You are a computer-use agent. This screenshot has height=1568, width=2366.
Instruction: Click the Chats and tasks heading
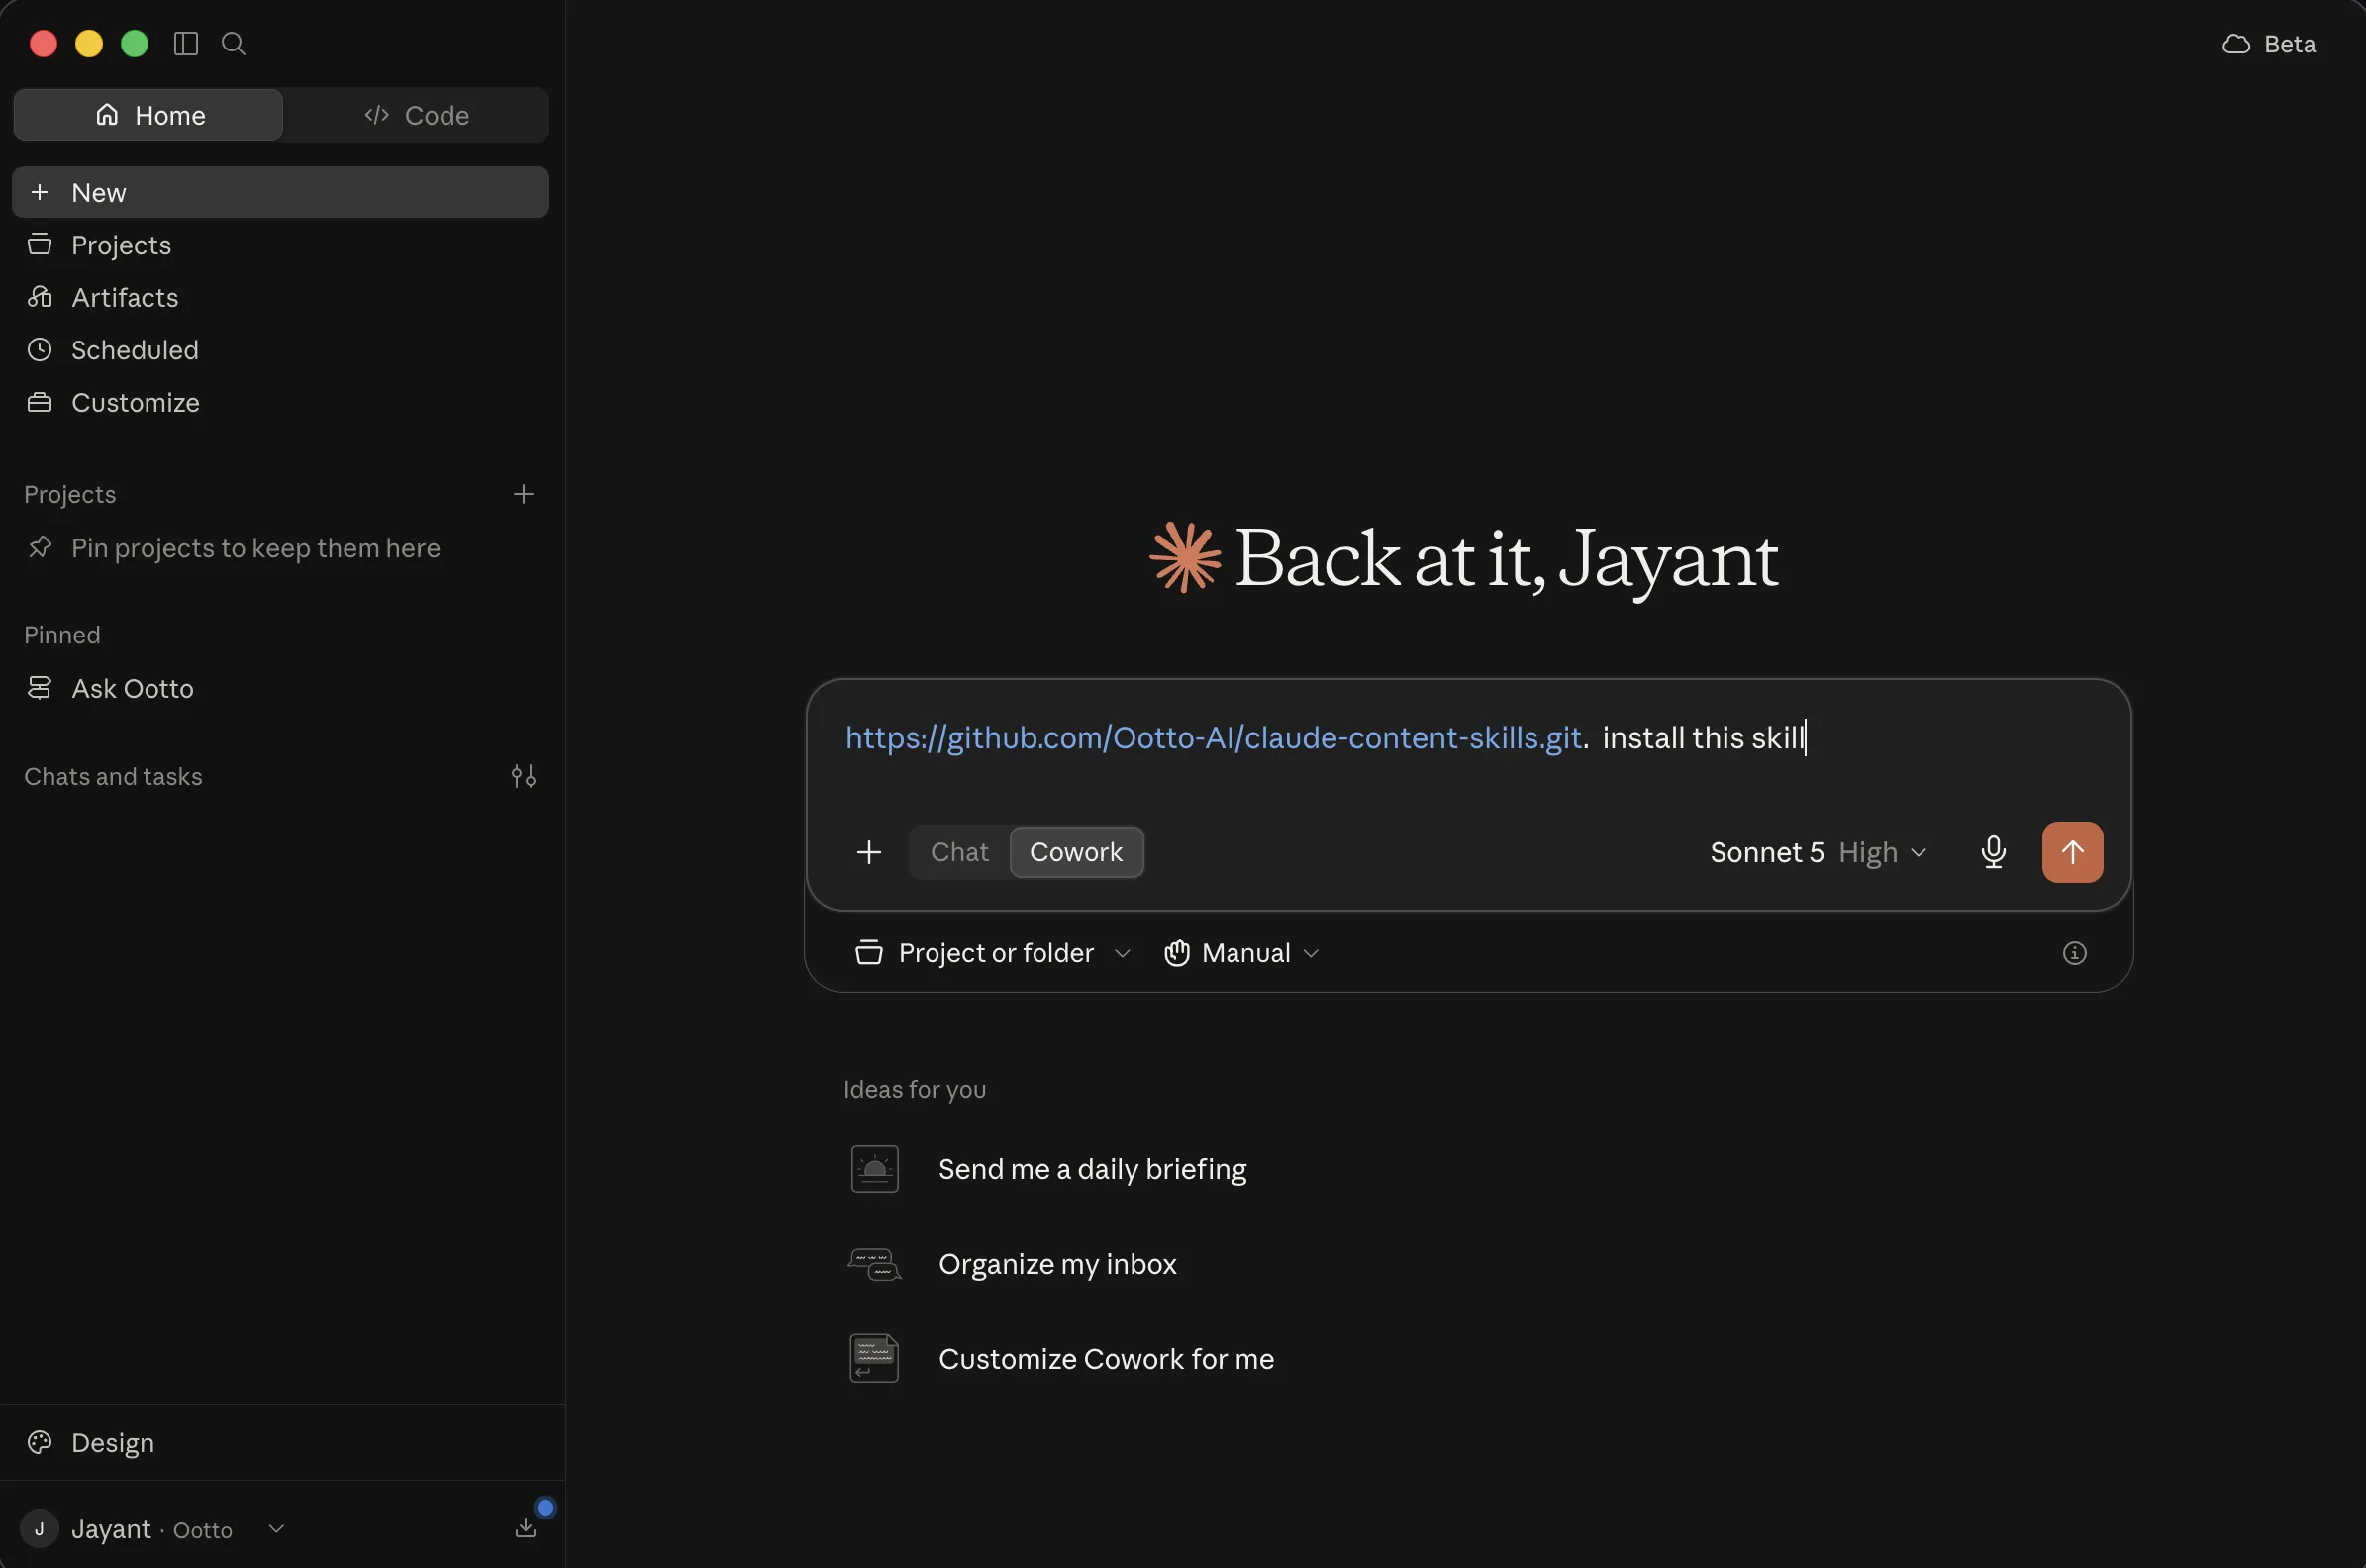click(113, 776)
